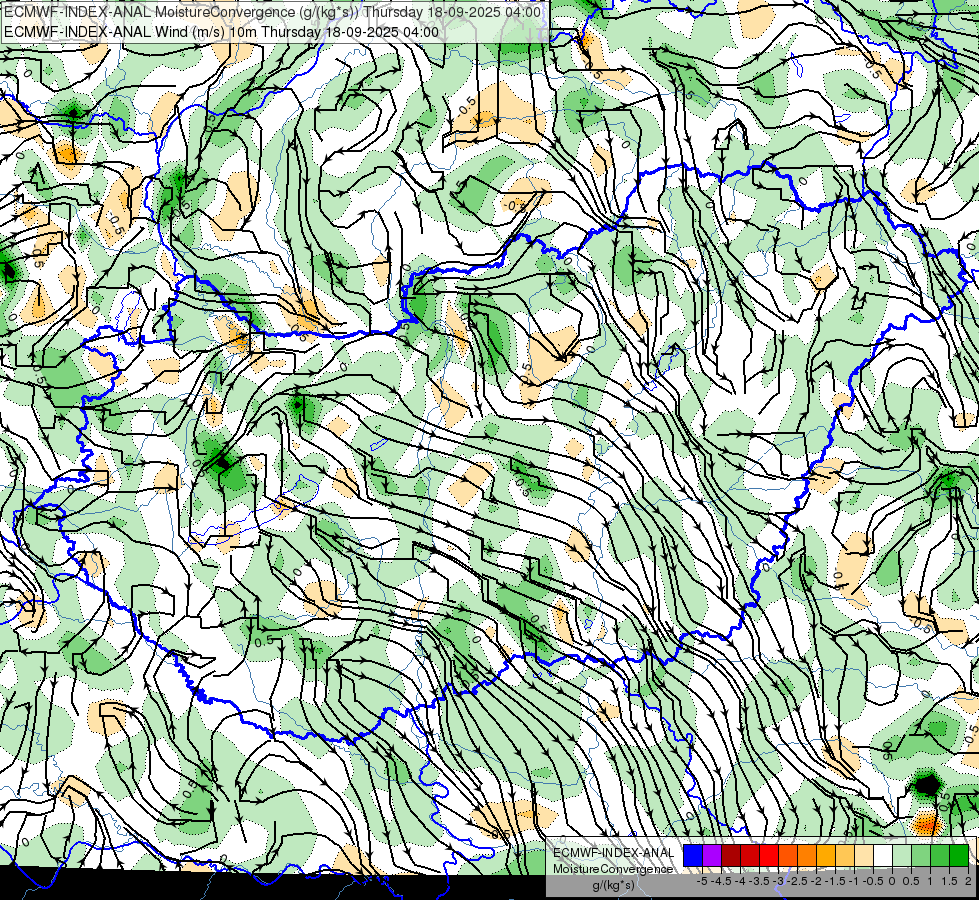Click the -2 value on the legend scale

click(x=816, y=881)
